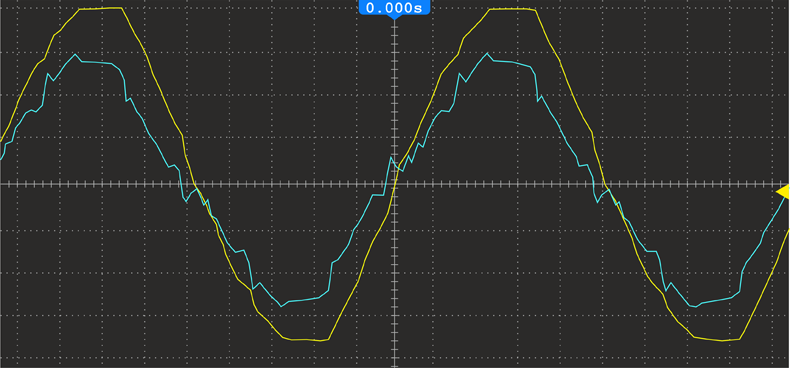This screenshot has height=368, width=790.
Task: Click the blue pointer beneath 0.000s label
Action: click(x=394, y=17)
